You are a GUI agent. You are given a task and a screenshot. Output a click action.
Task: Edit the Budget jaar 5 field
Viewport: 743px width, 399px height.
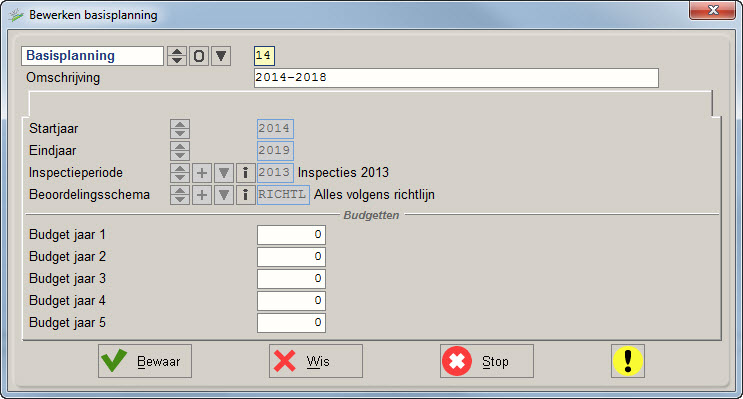click(x=291, y=323)
